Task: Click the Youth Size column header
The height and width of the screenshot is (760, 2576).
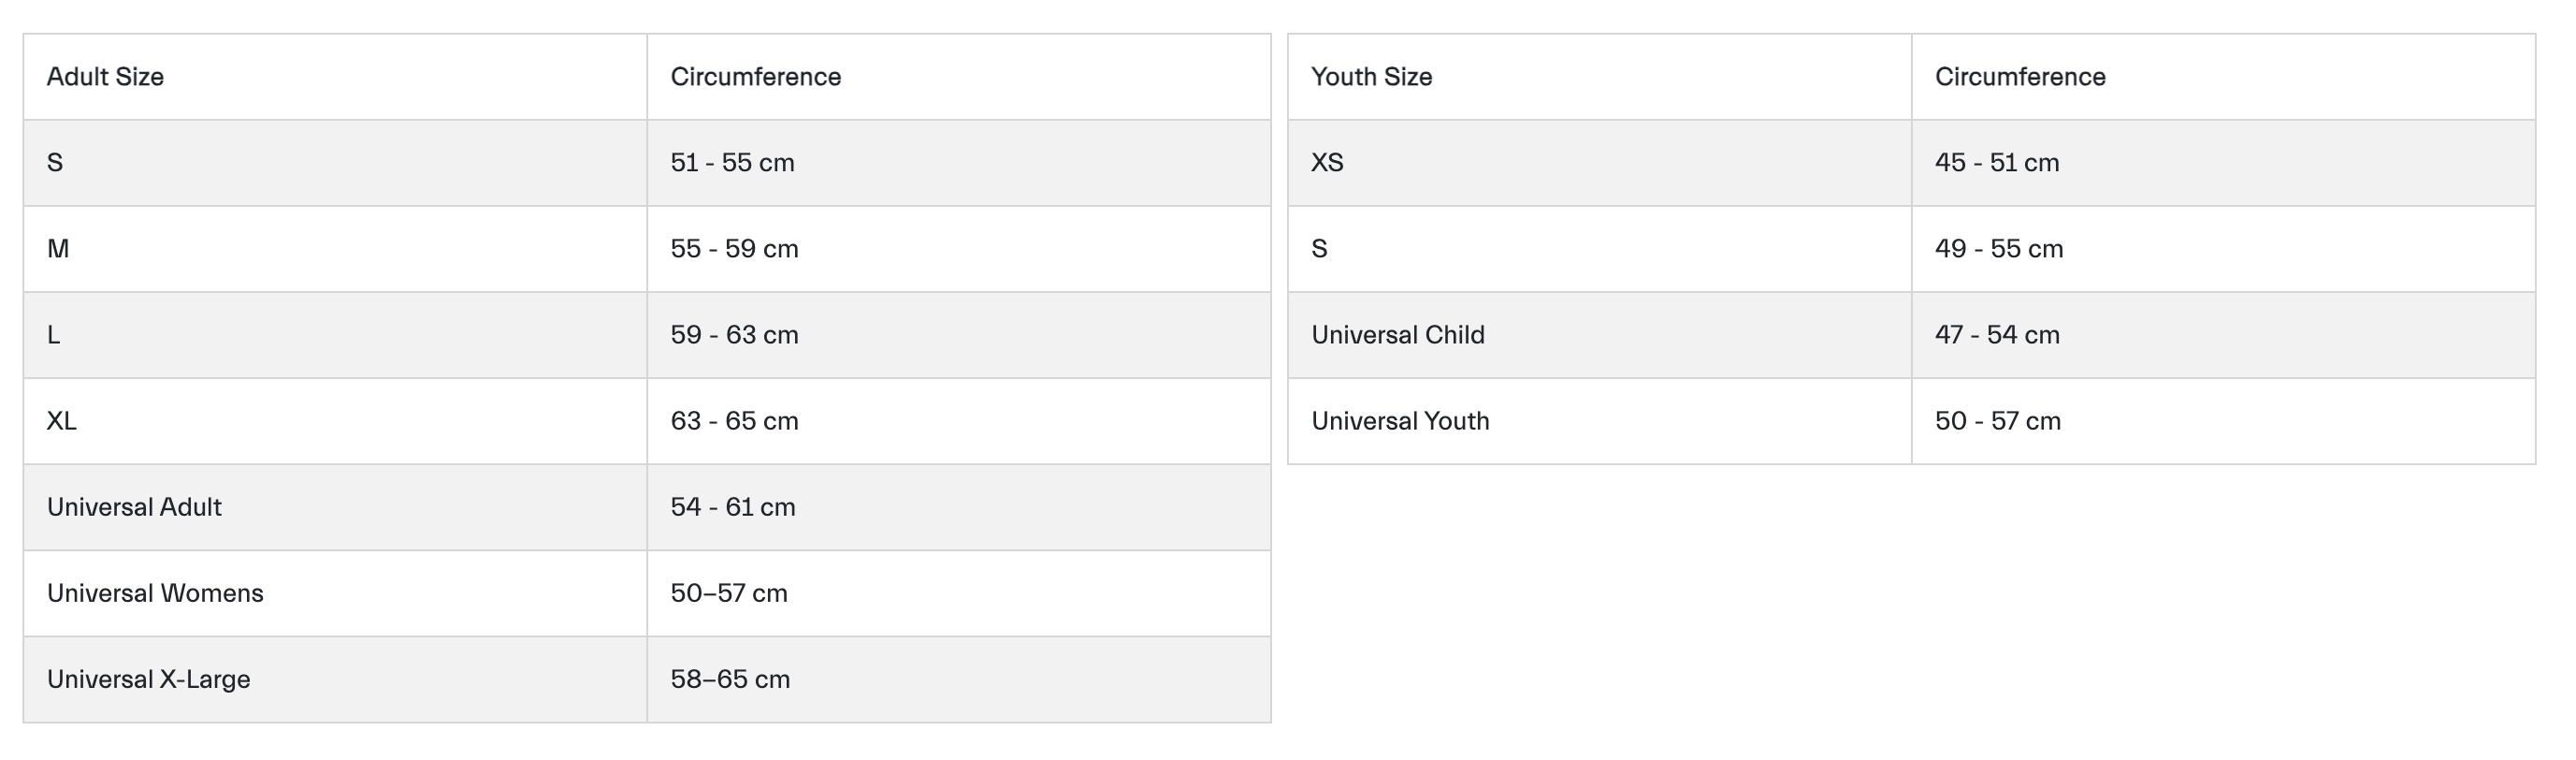Action: click(1371, 77)
